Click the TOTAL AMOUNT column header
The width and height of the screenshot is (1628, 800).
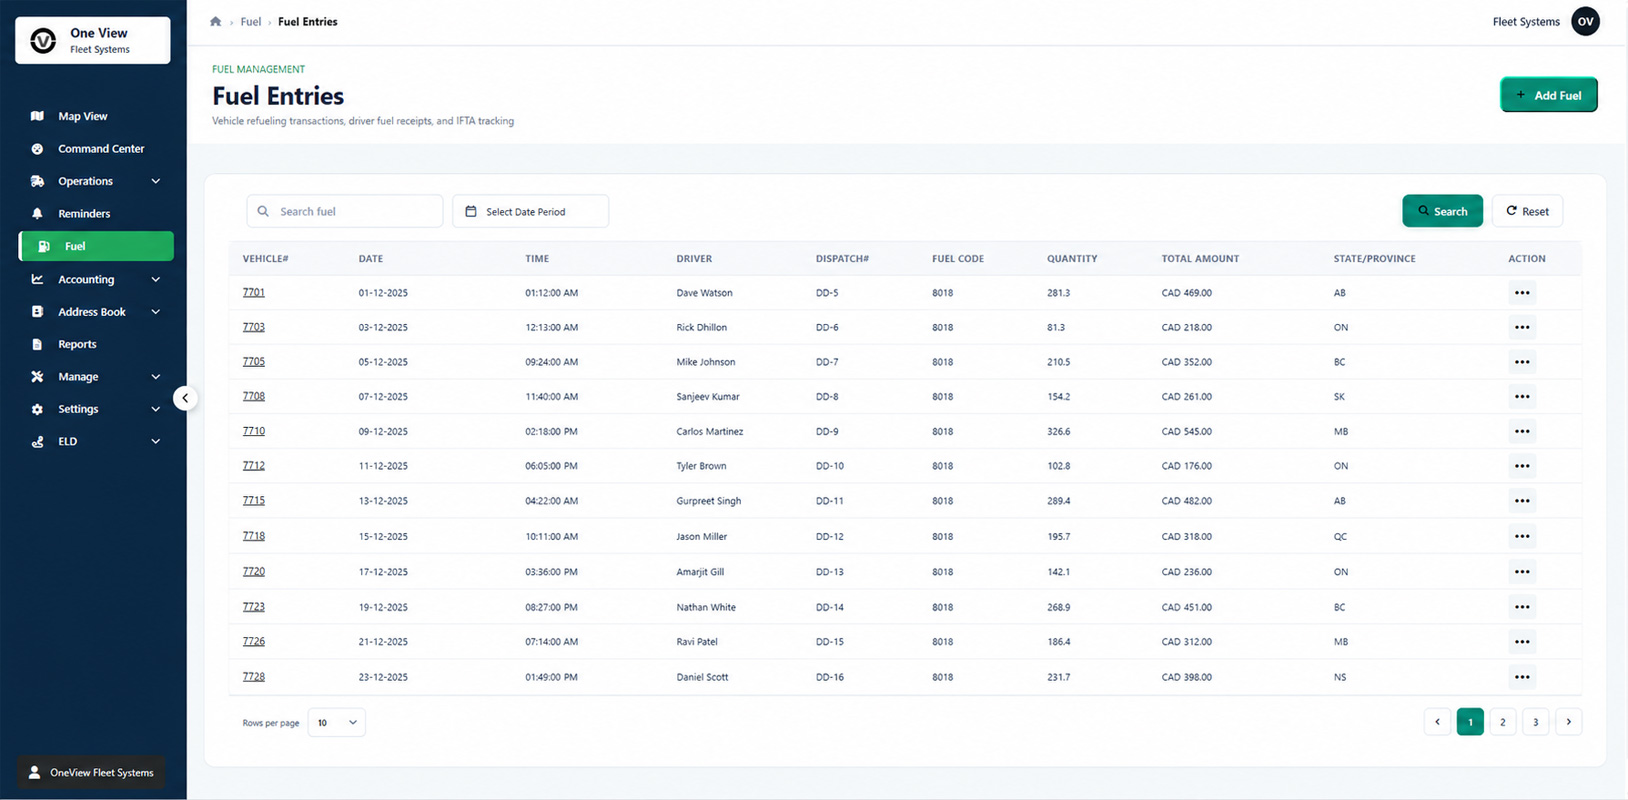[1200, 258]
